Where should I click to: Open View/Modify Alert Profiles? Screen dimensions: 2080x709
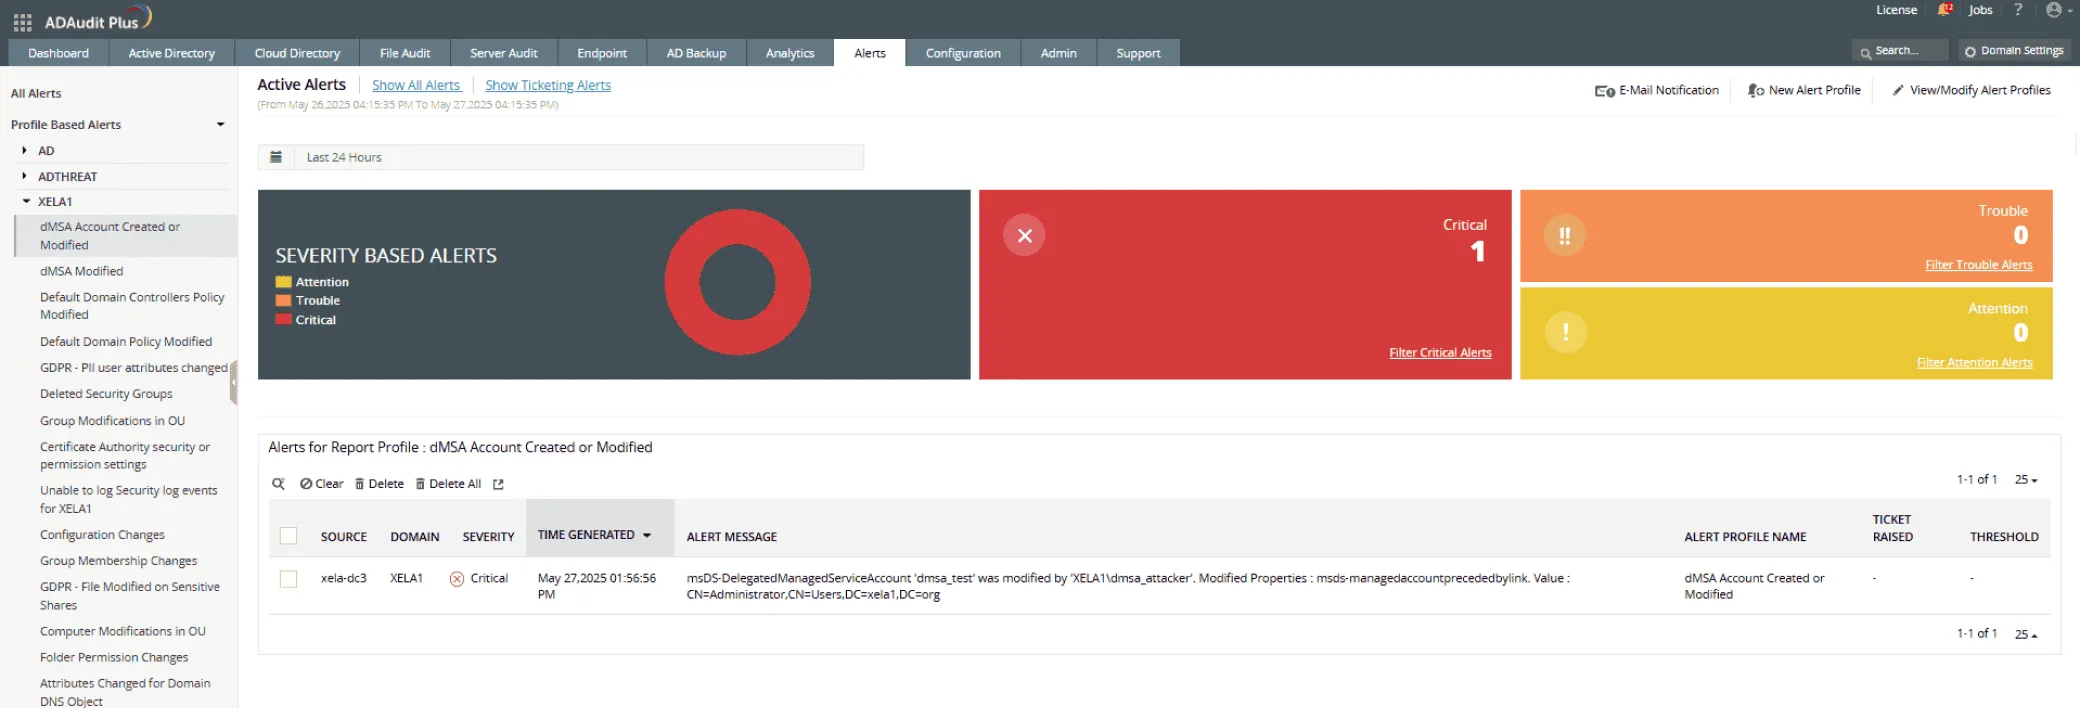1971,90
